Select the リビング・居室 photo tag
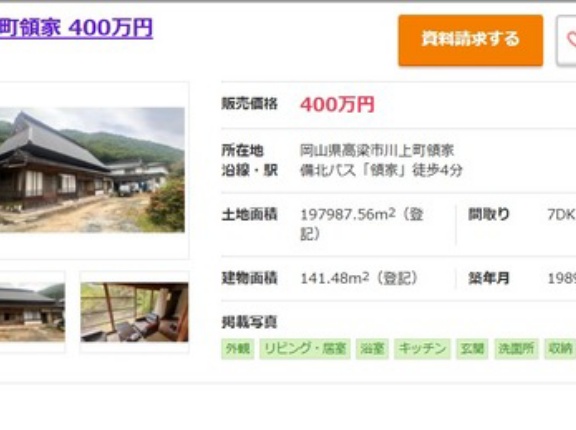This screenshot has height=430, width=576. coord(305,348)
